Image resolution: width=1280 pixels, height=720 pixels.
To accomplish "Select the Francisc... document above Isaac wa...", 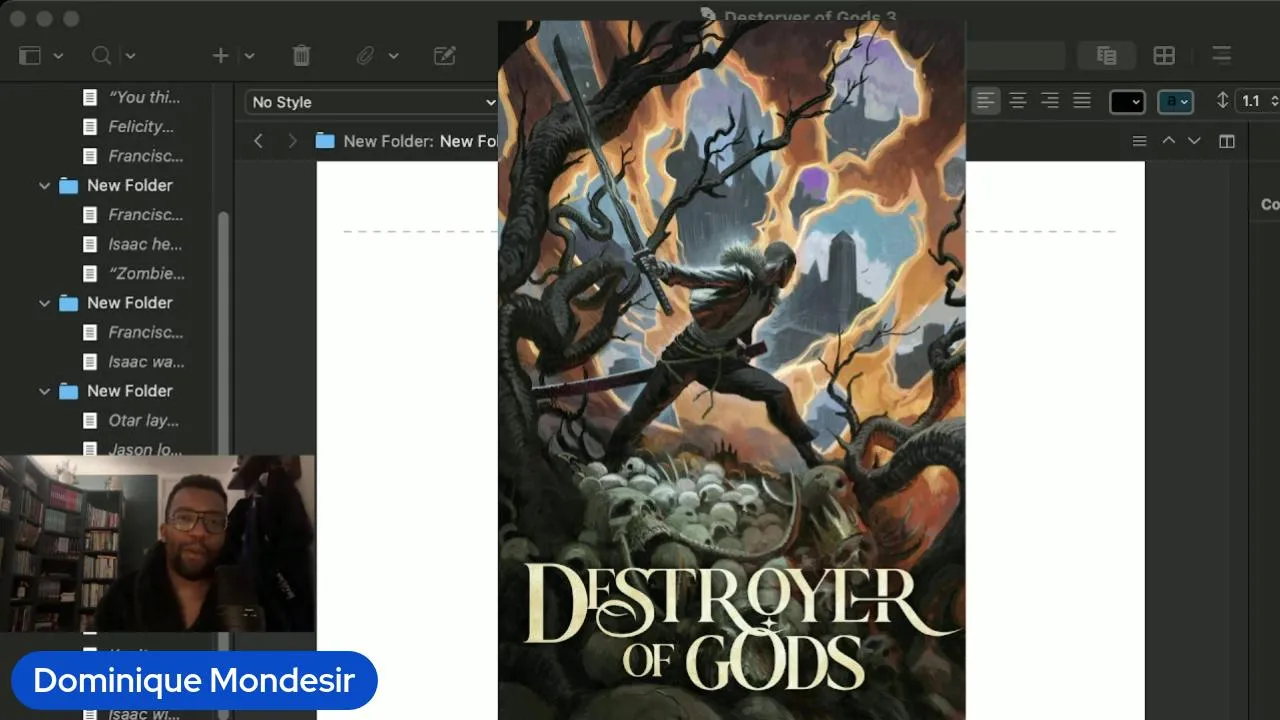I will point(145,332).
